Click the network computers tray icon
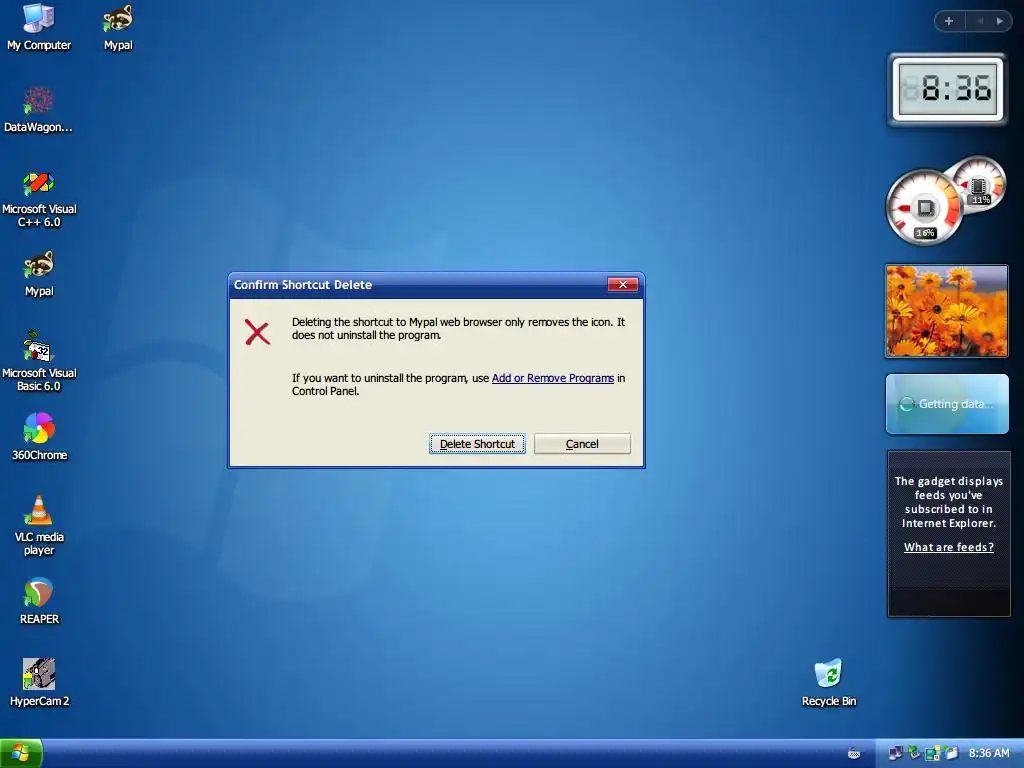Screen dimensions: 1024x768 click(x=895, y=753)
